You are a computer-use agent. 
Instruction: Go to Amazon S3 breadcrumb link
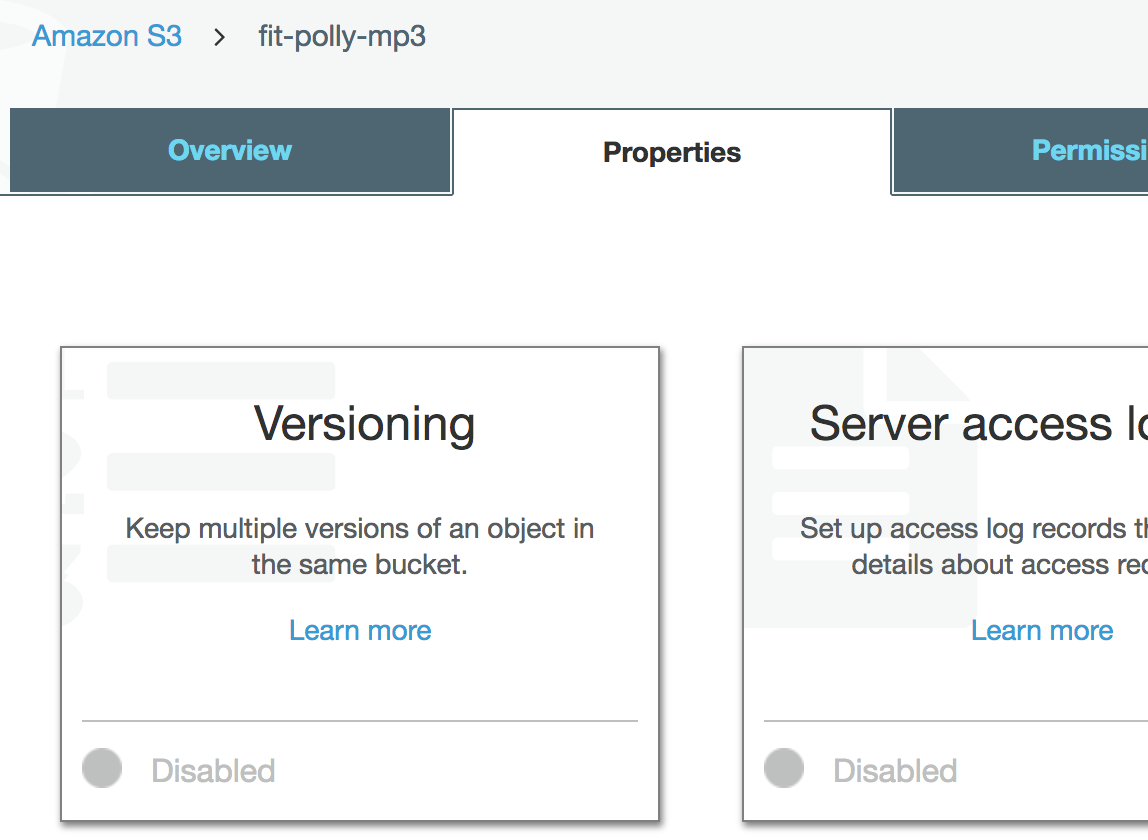[107, 36]
